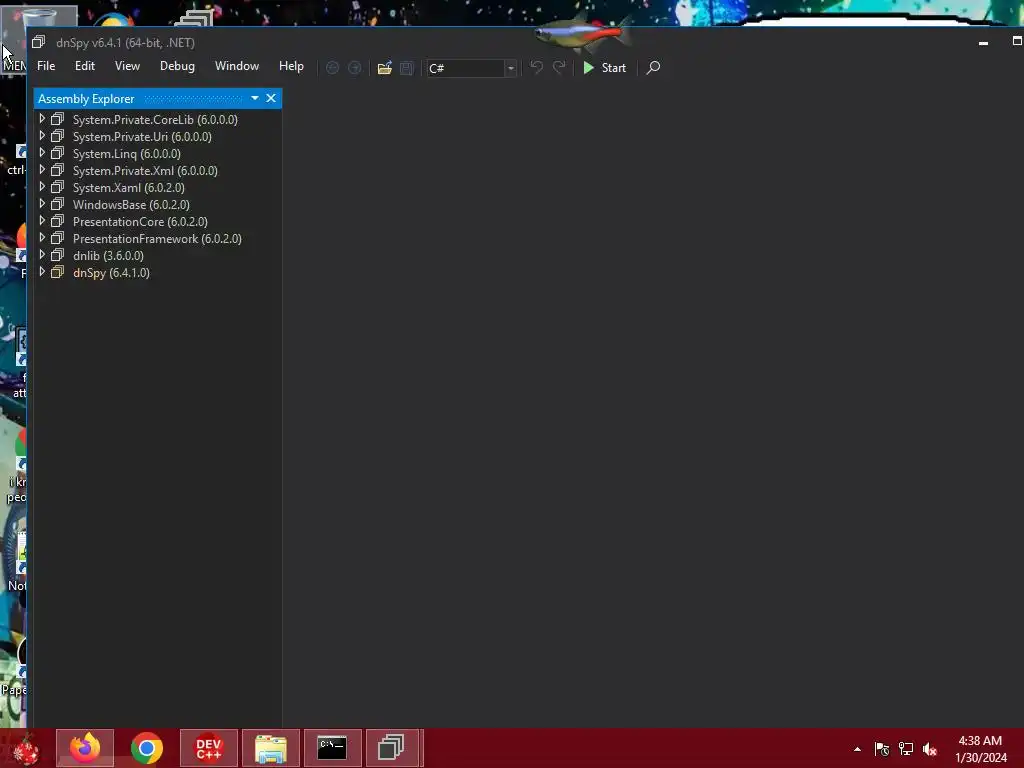
Task: Open File Explorer from the taskbar
Action: pyautogui.click(x=271, y=748)
